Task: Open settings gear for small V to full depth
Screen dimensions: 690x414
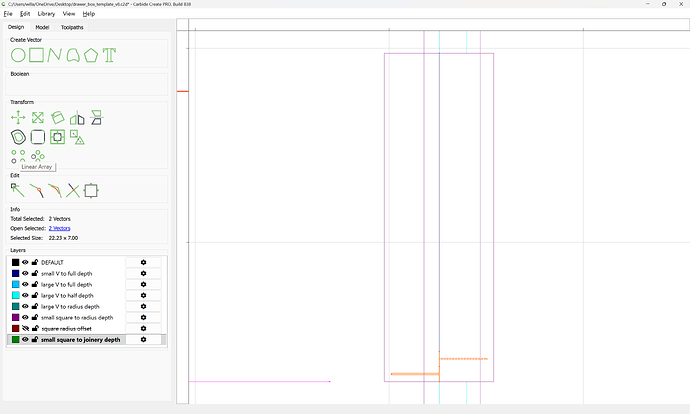Action: click(x=143, y=273)
